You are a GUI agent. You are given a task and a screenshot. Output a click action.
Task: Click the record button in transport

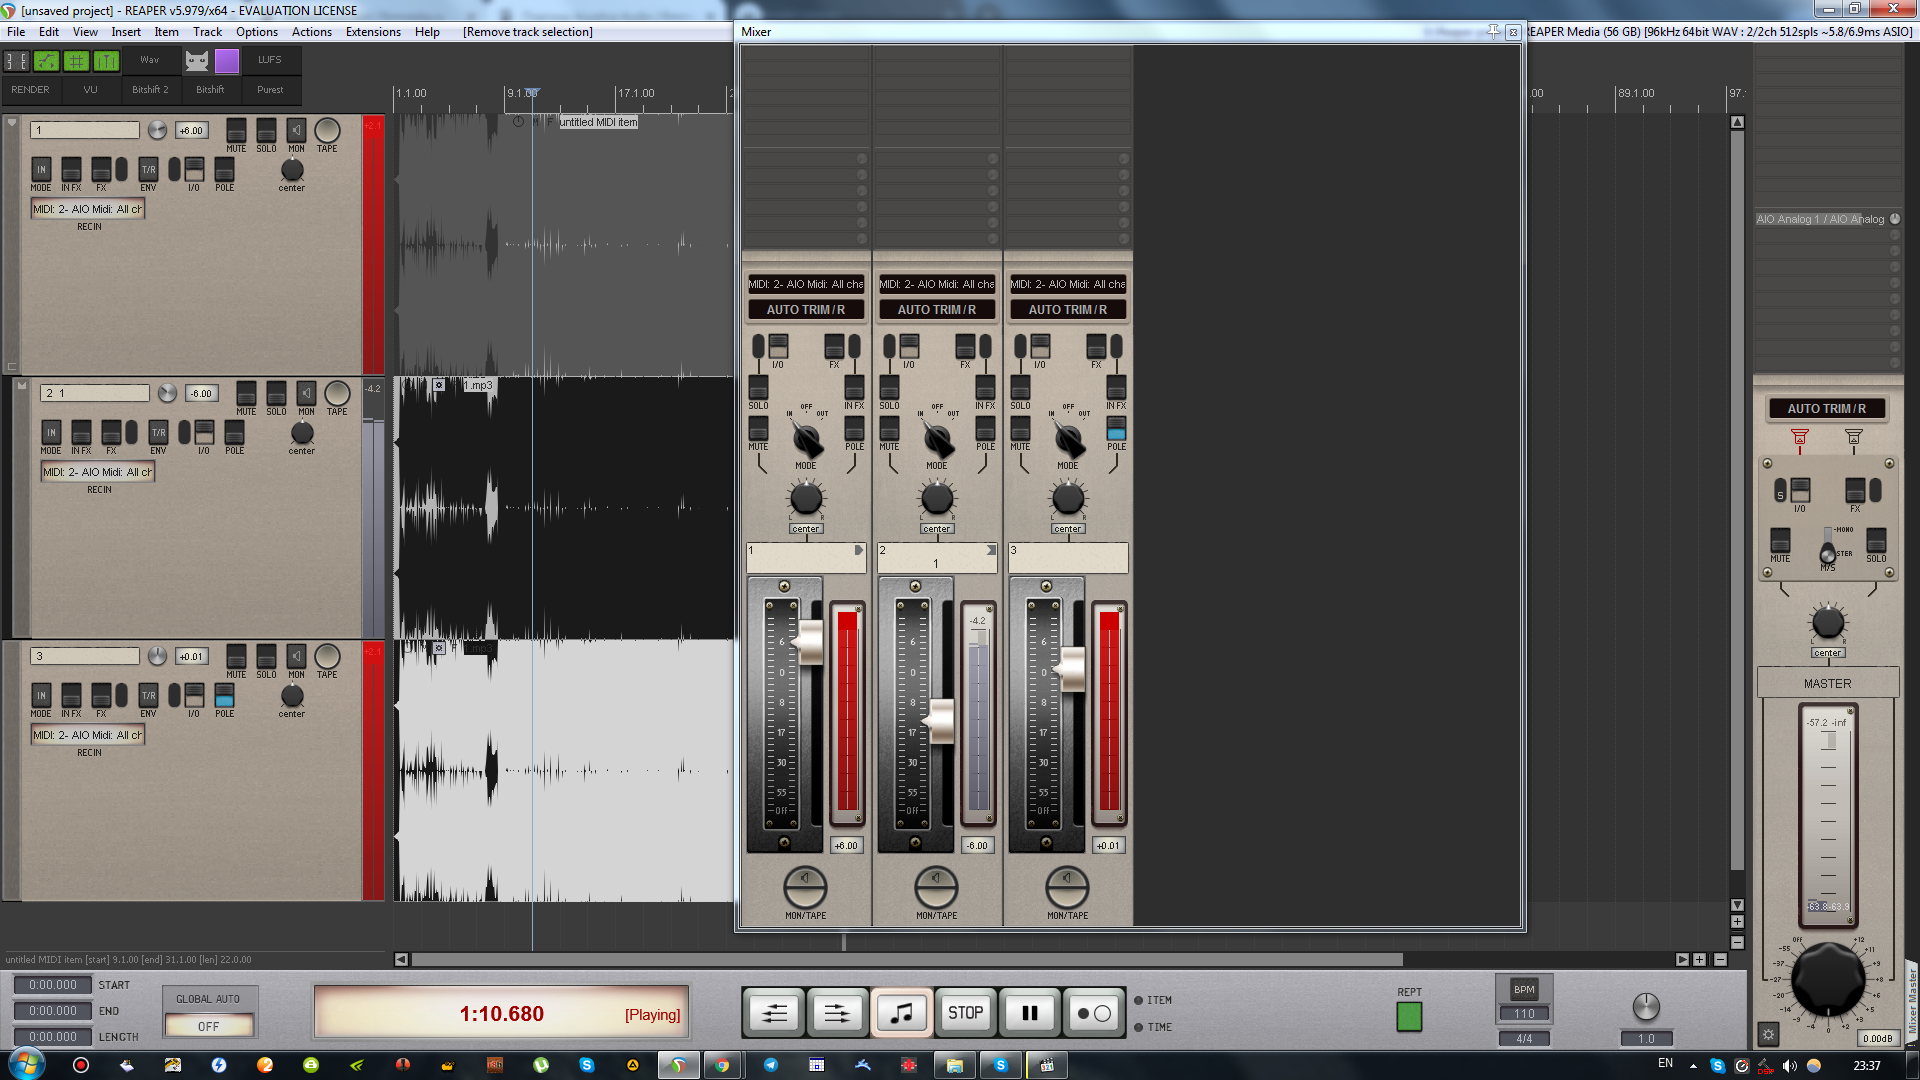coord(1093,1013)
